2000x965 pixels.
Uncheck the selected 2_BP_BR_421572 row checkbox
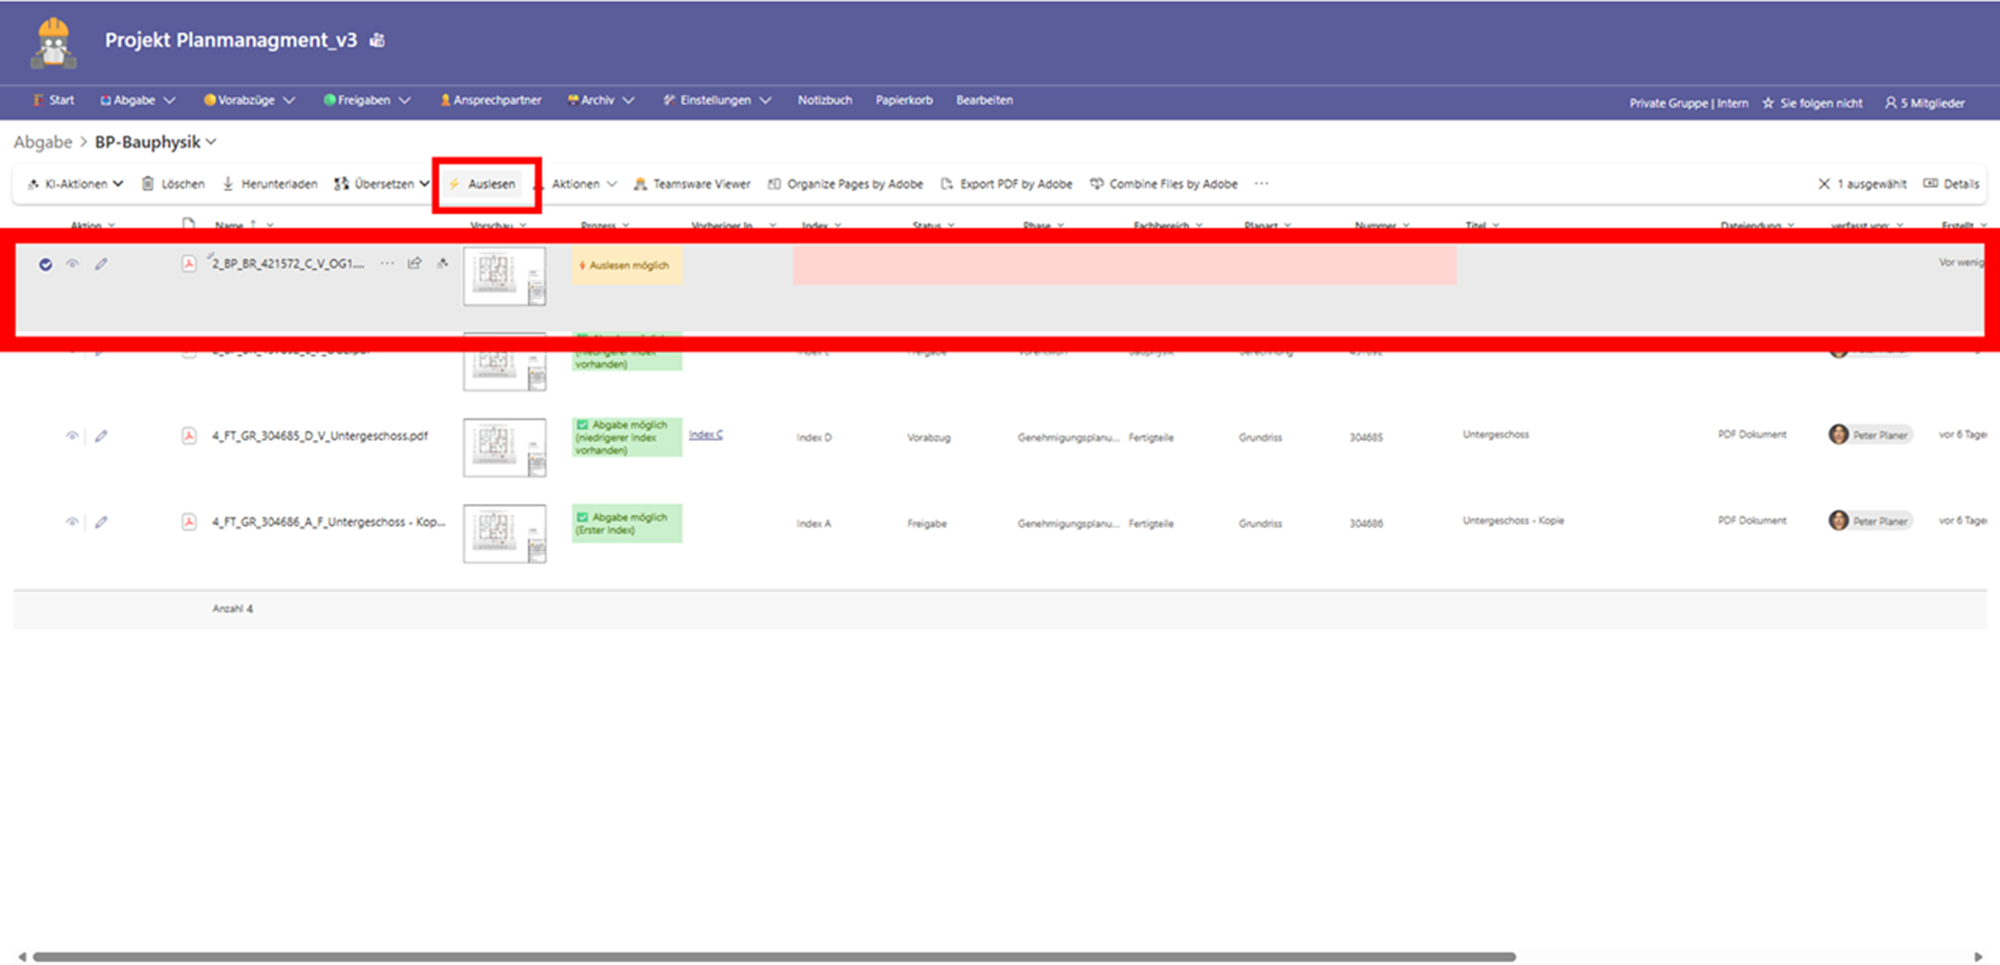pos(45,264)
